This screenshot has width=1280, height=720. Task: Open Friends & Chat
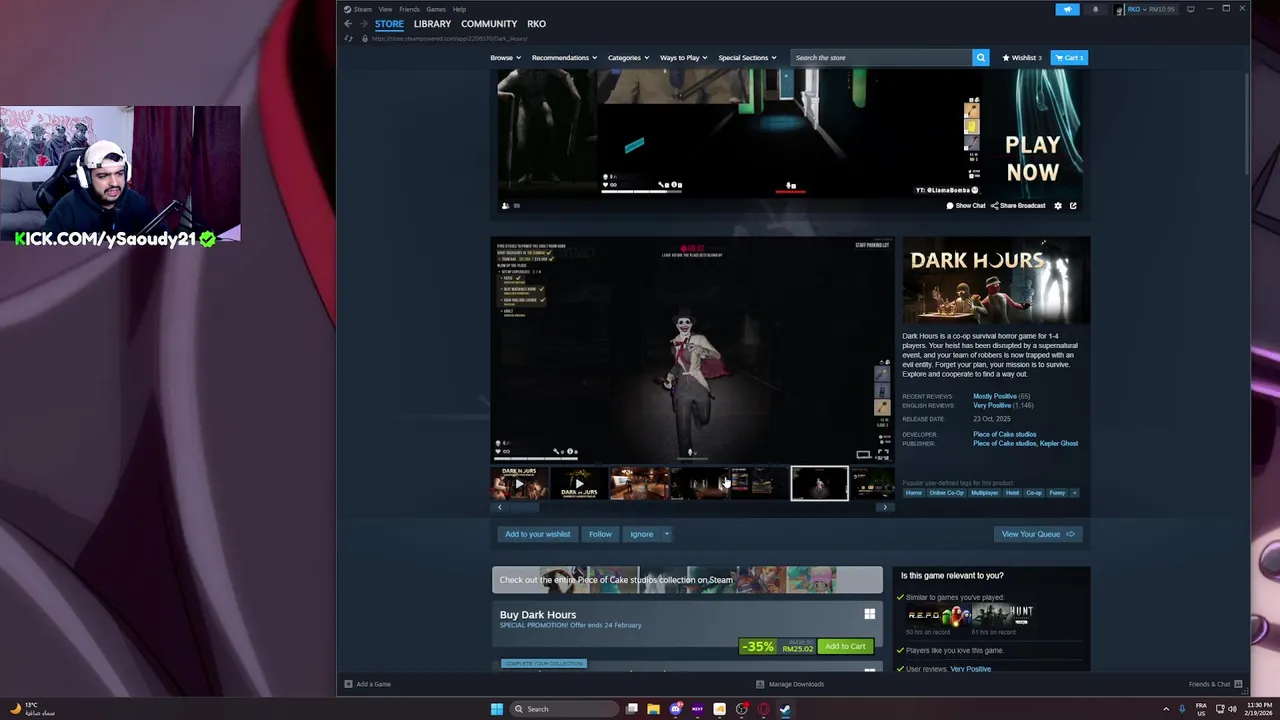click(x=1215, y=684)
